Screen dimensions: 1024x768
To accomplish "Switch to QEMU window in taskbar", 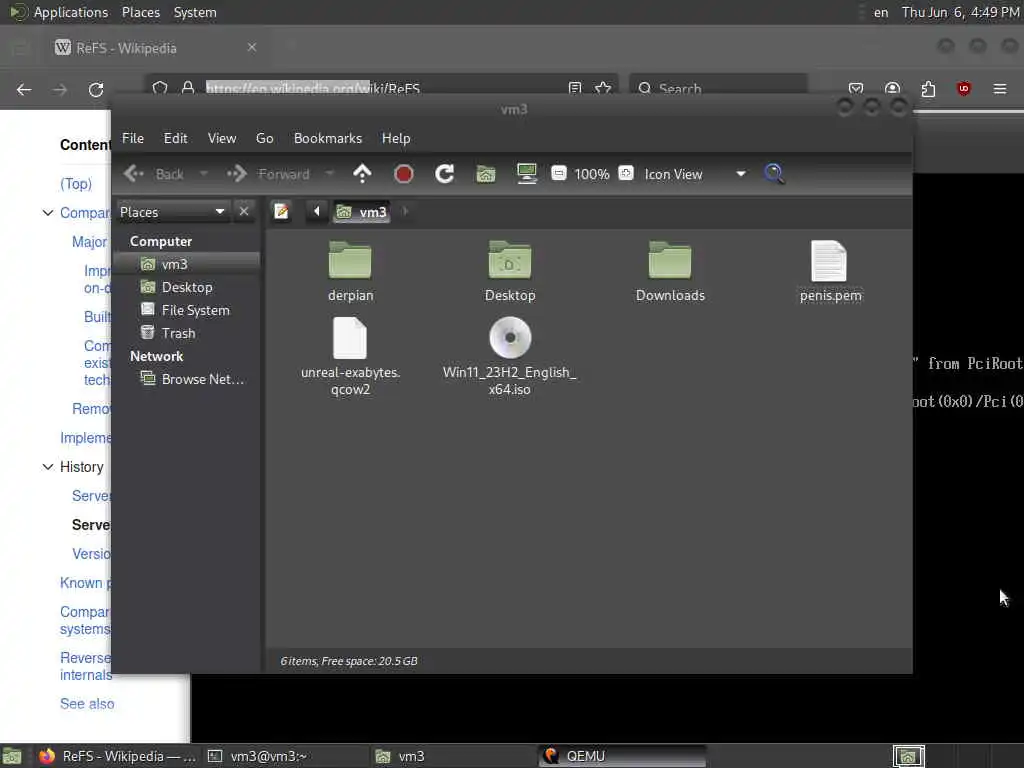I will click(622, 756).
